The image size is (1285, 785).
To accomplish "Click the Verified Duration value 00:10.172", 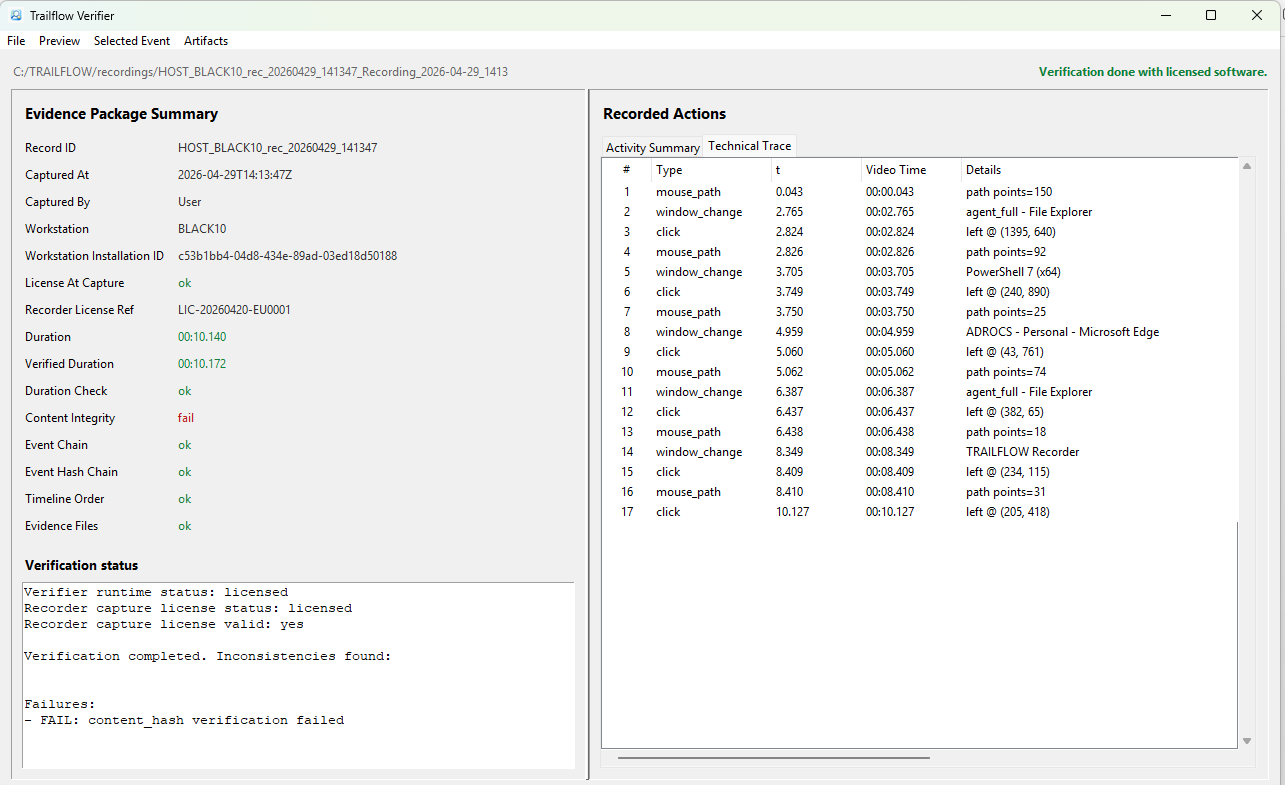I will [x=202, y=364].
